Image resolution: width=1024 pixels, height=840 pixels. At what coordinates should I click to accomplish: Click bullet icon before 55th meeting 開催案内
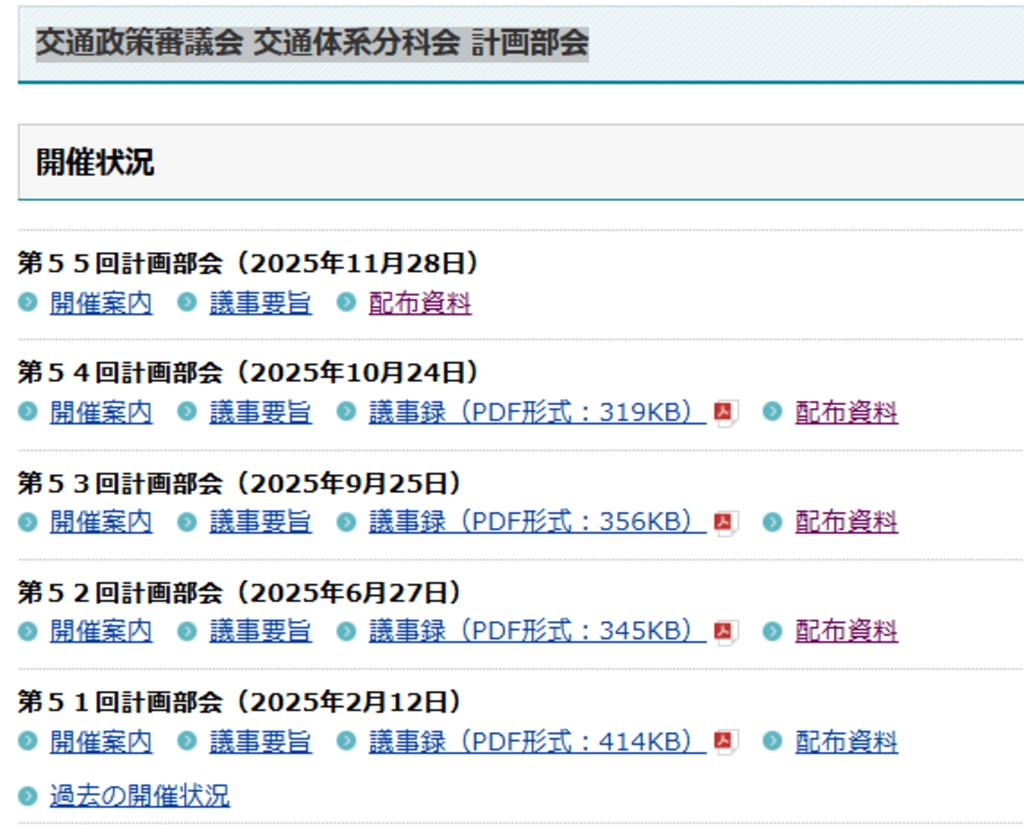28,303
